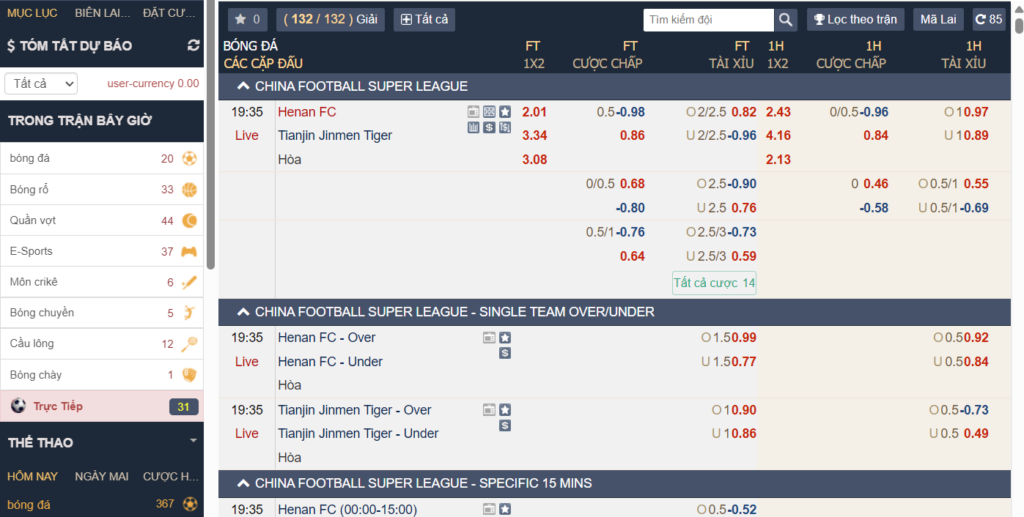Click the search magnifier button

[x=786, y=20]
